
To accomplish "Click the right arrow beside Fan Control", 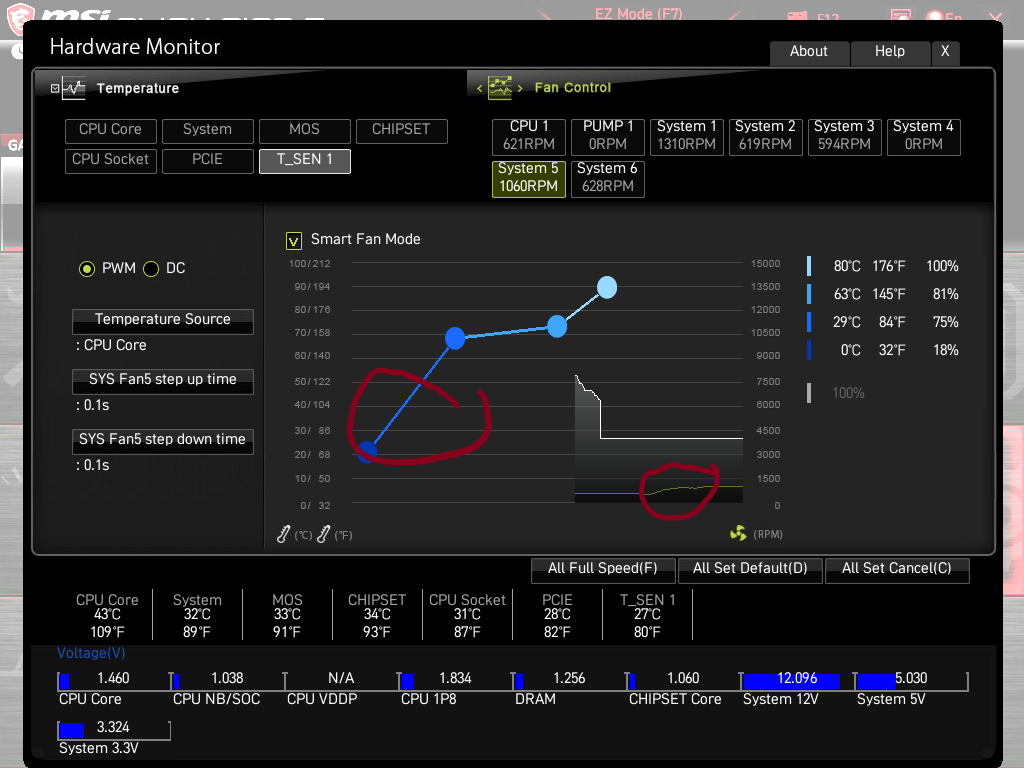I will (520, 88).
